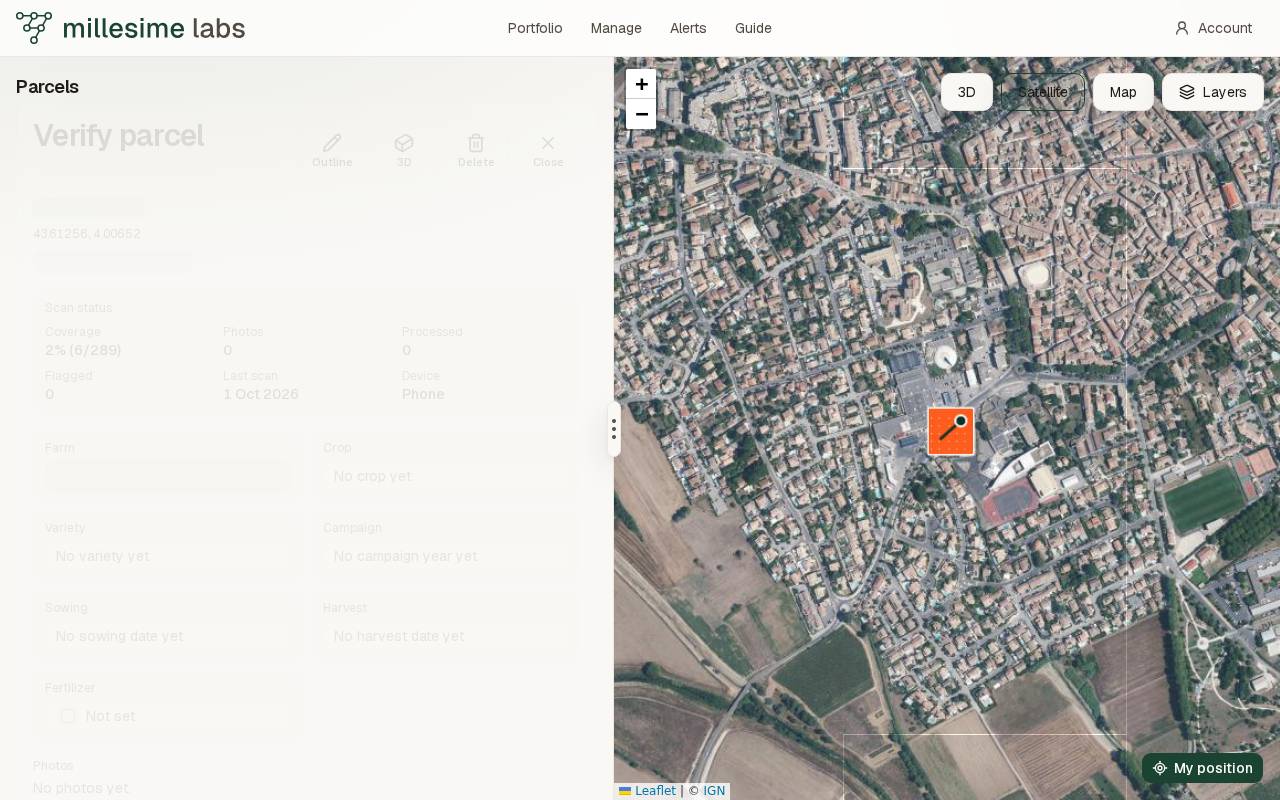Click the My position button
This screenshot has width=1280, height=800.
pos(1202,768)
